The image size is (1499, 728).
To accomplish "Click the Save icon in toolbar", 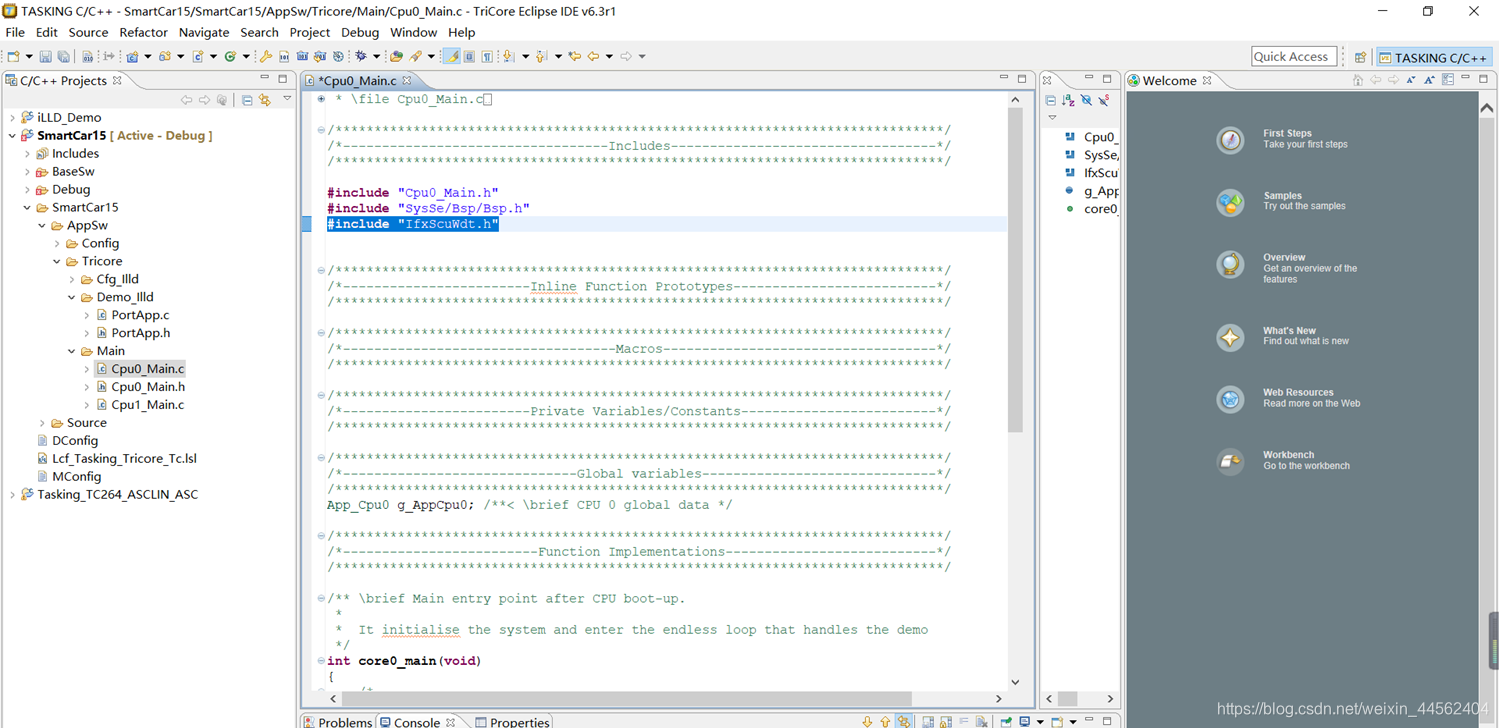I will pyautogui.click(x=45, y=57).
